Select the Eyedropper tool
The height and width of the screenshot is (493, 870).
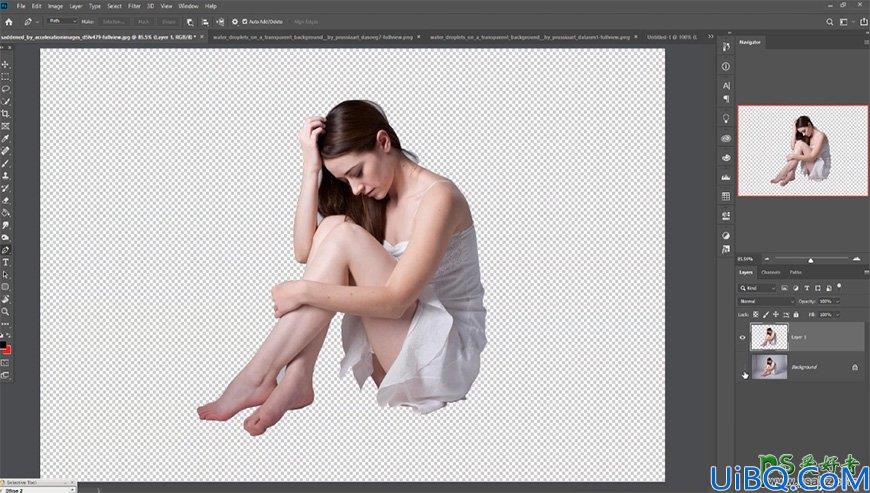pyautogui.click(x=6, y=139)
